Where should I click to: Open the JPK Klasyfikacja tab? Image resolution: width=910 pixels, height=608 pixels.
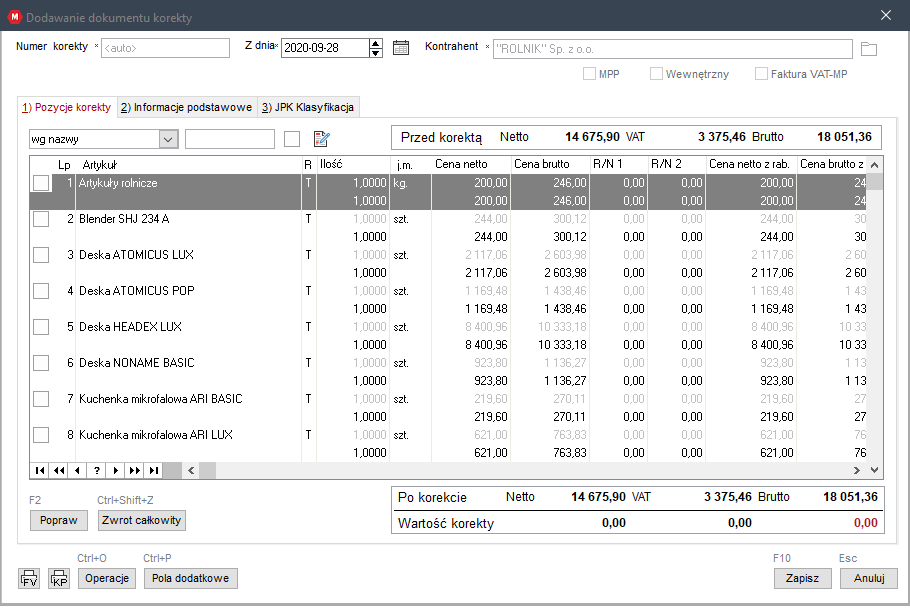click(307, 107)
